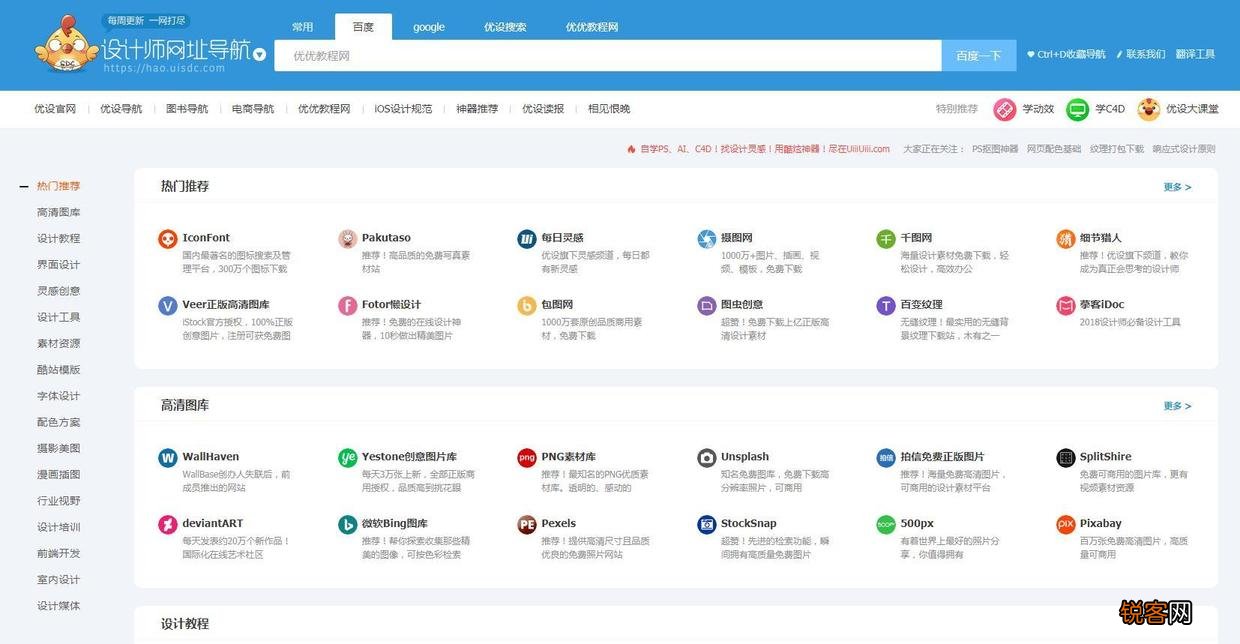Select the 百度 search tab

pyautogui.click(x=363, y=27)
